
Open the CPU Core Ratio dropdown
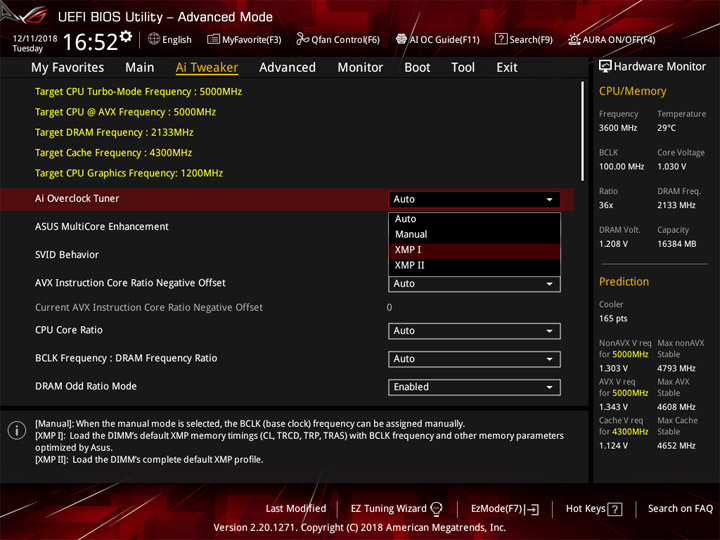474,331
